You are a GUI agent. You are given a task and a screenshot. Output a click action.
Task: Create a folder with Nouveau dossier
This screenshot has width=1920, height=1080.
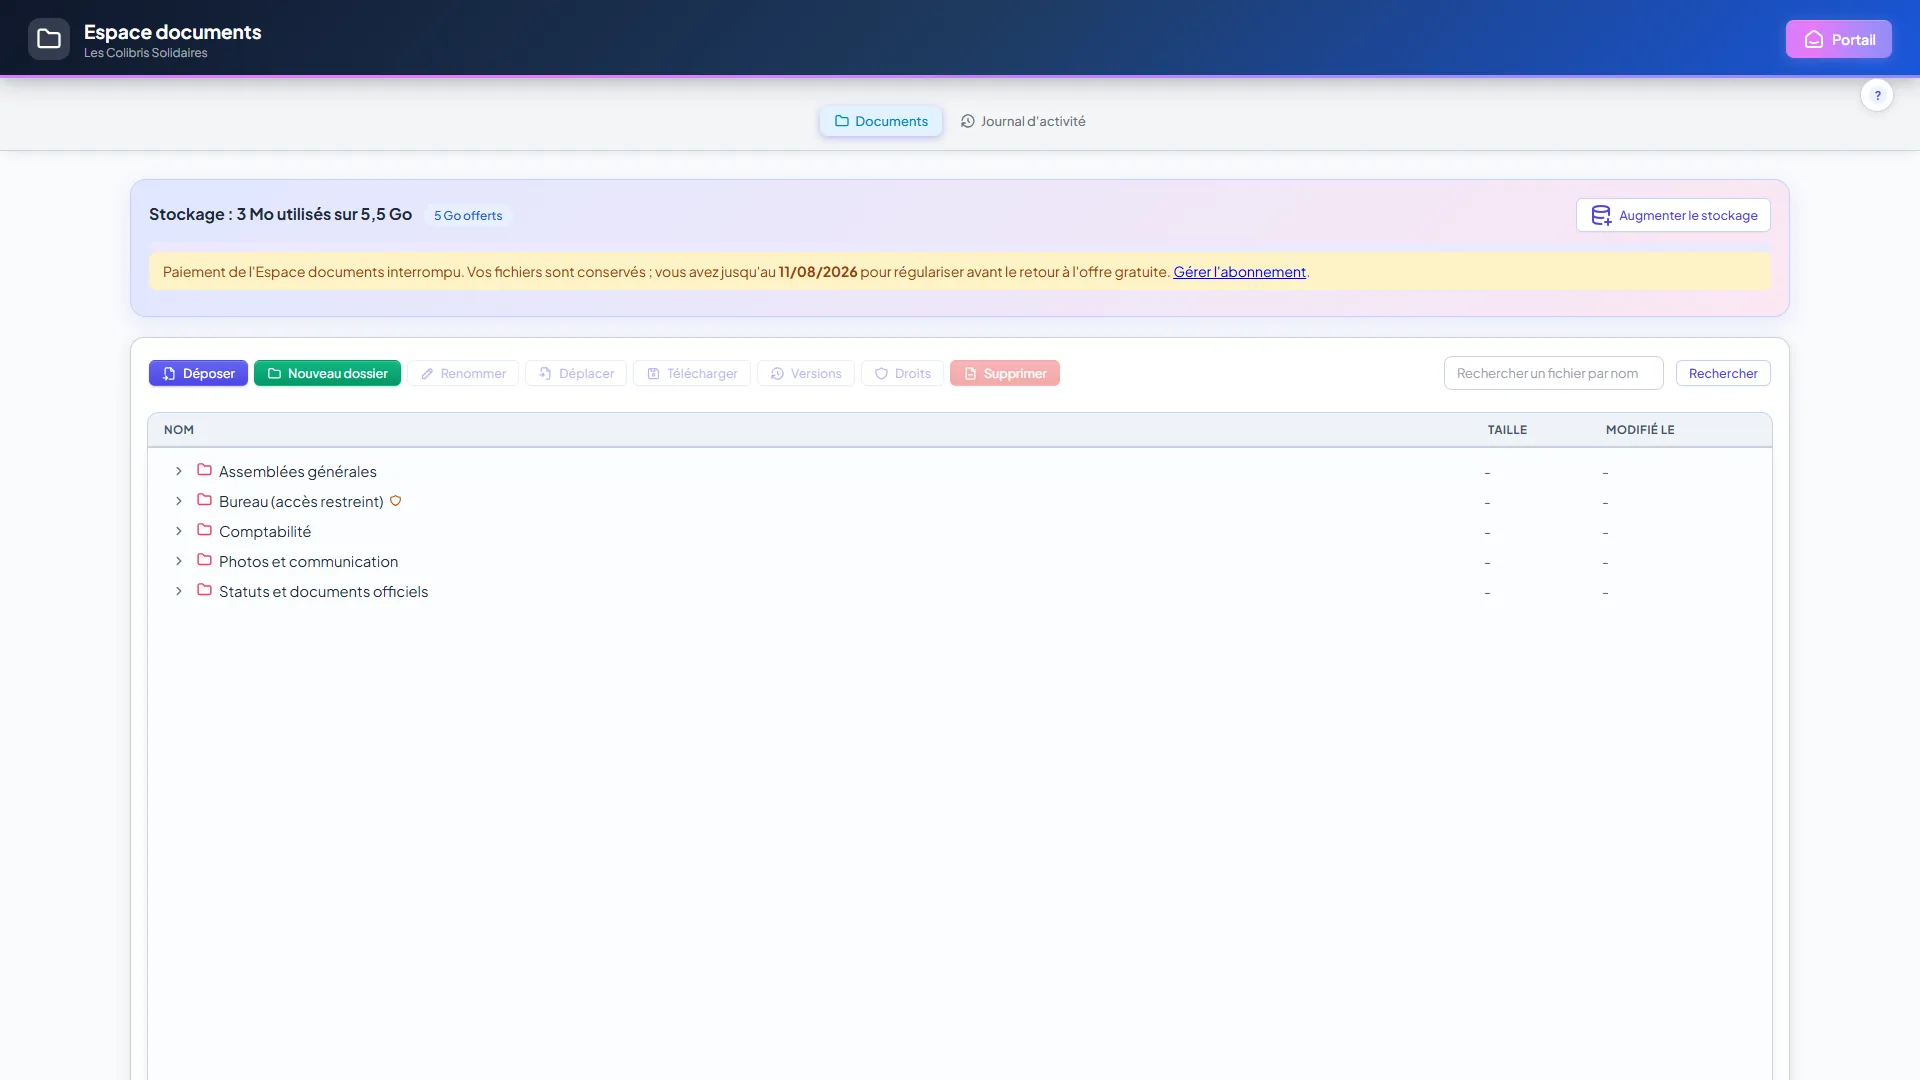(327, 373)
